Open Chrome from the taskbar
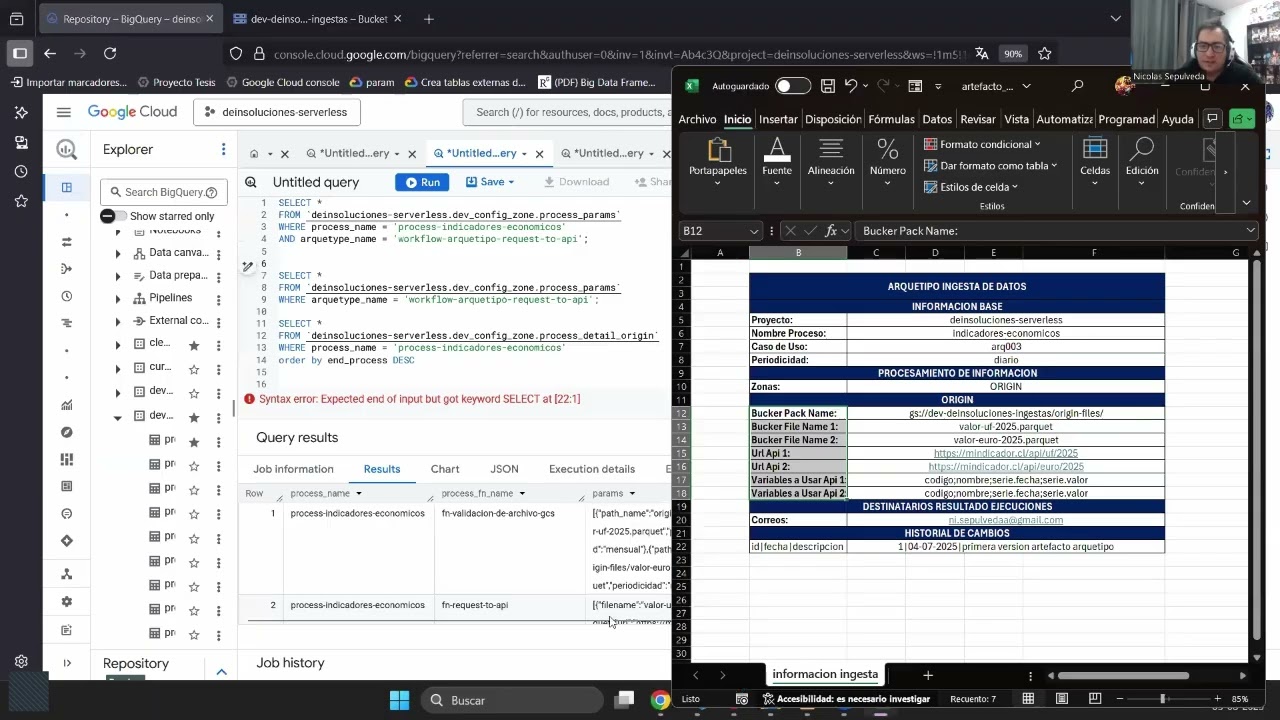 (x=660, y=700)
